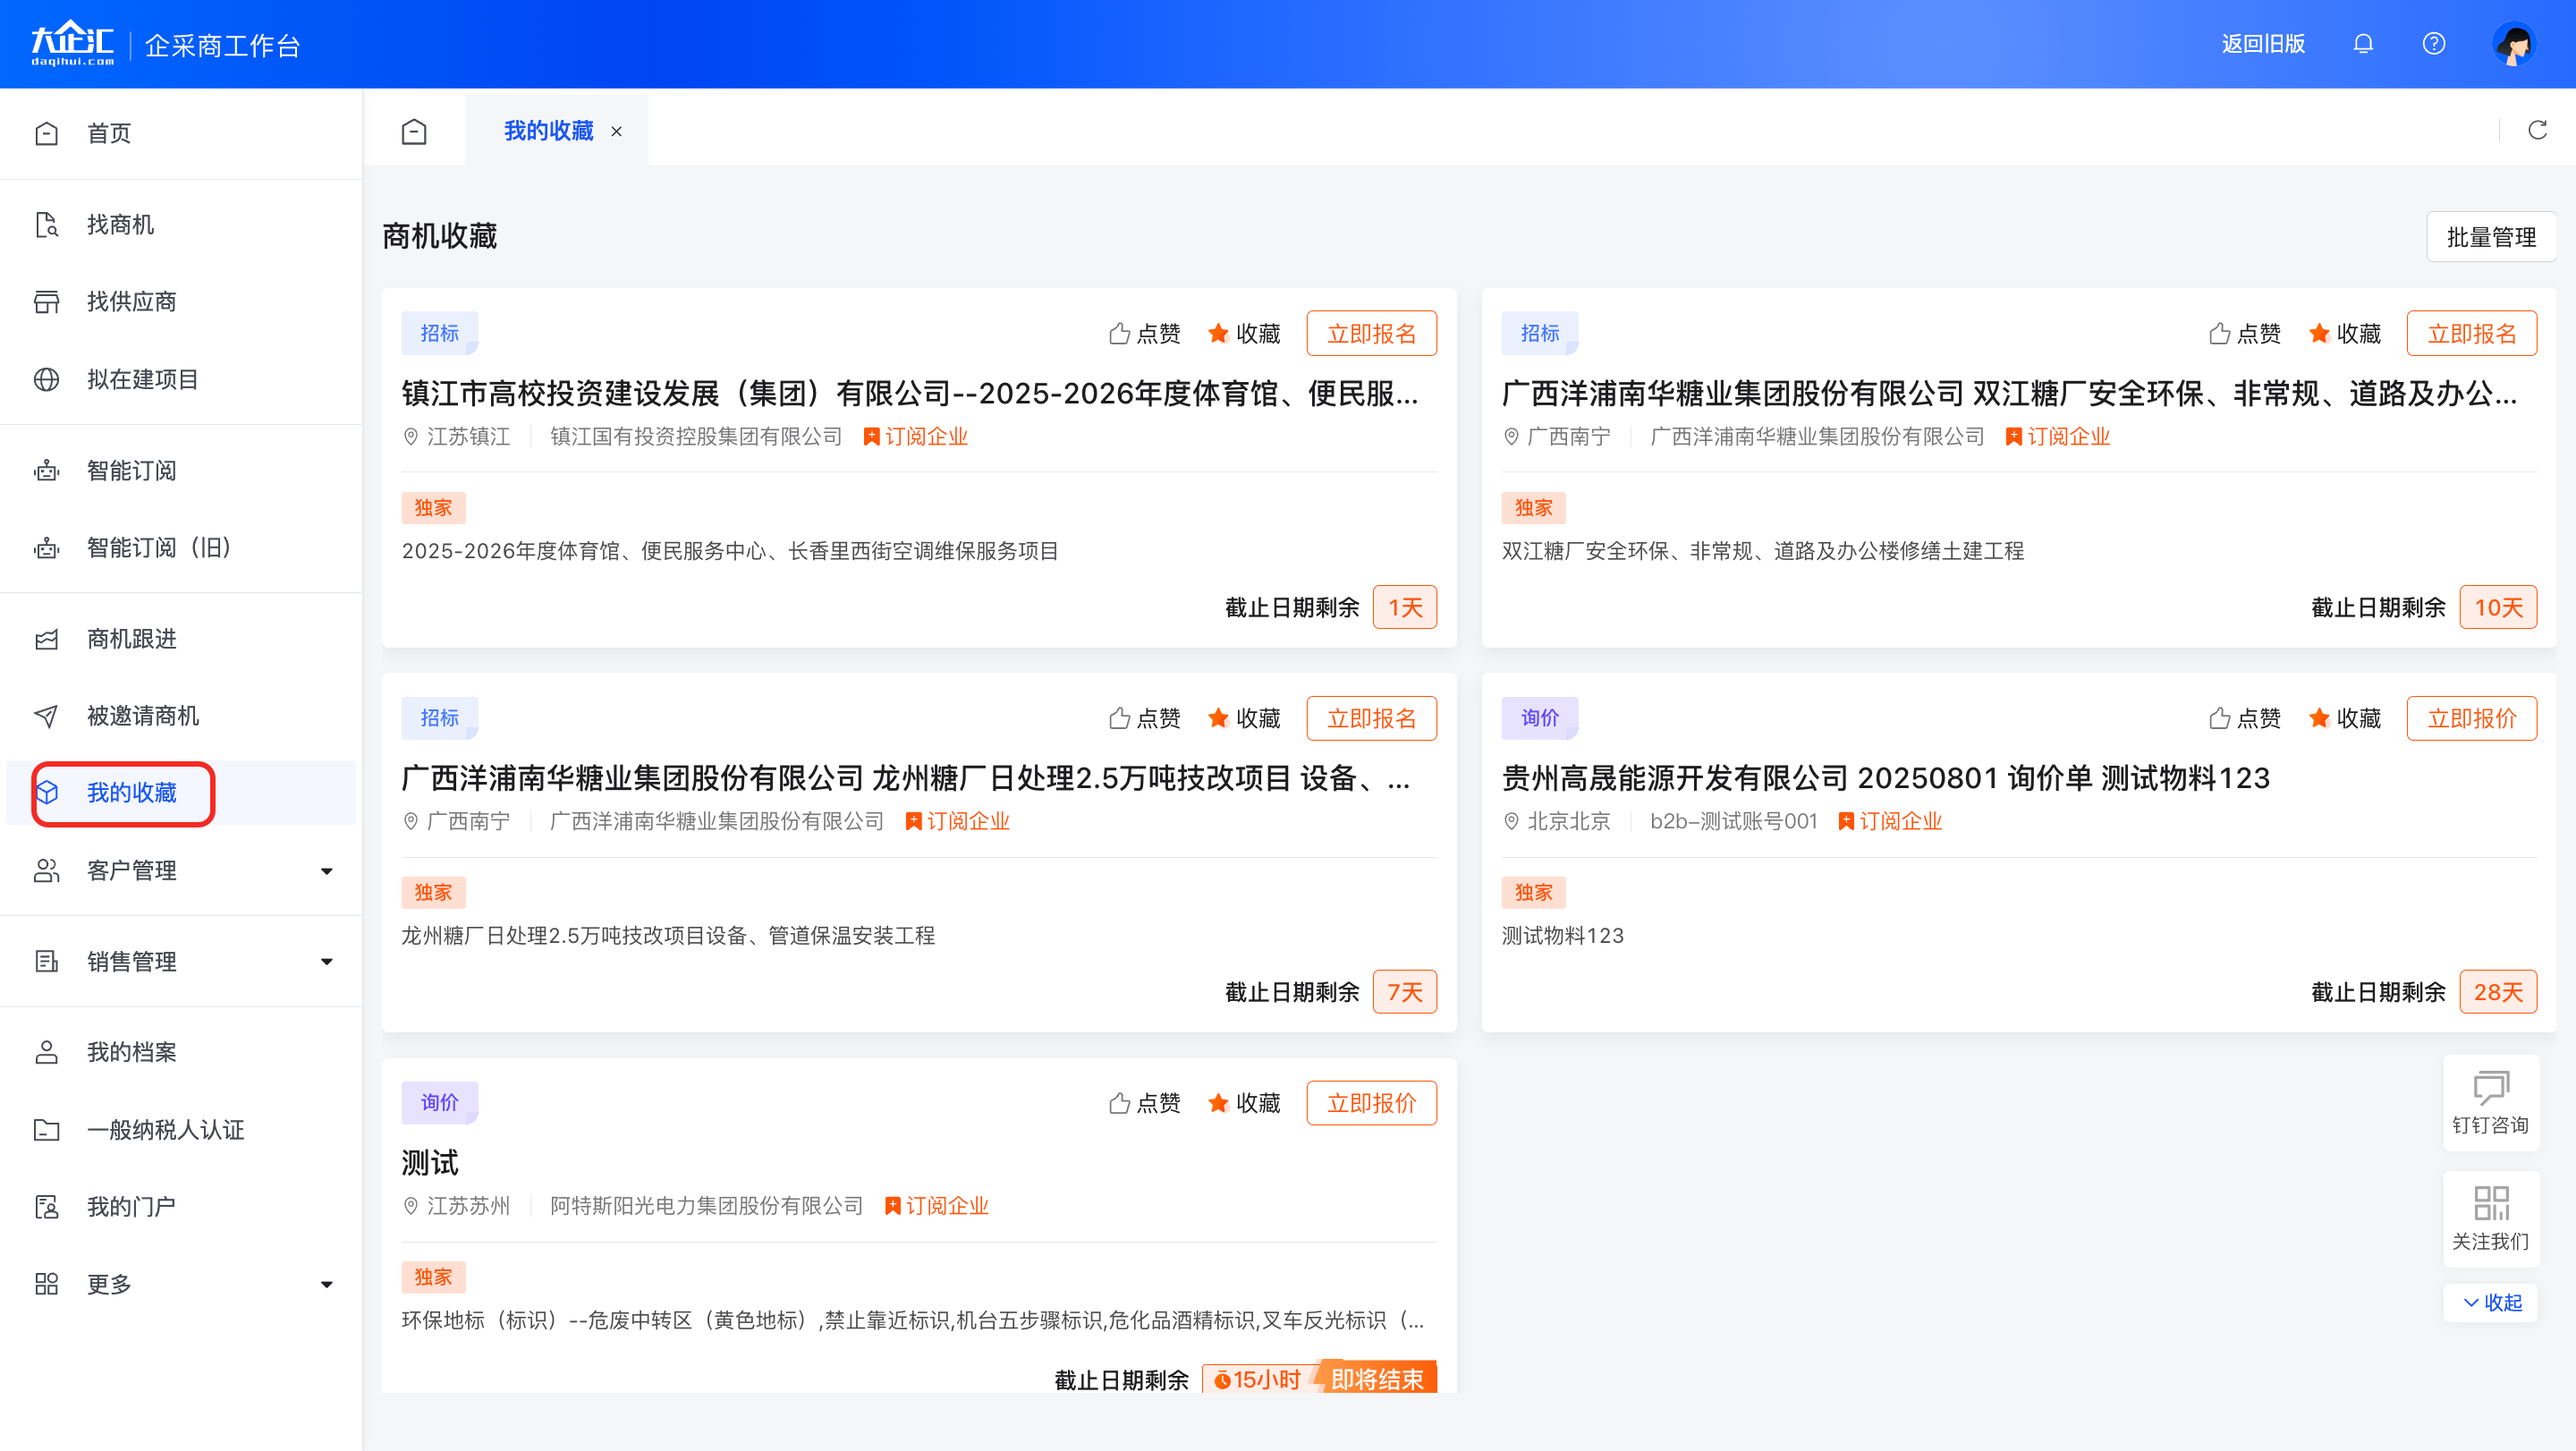The height and width of the screenshot is (1451, 2576).
Task: Expand the 更多 arrow
Action: 327,1284
